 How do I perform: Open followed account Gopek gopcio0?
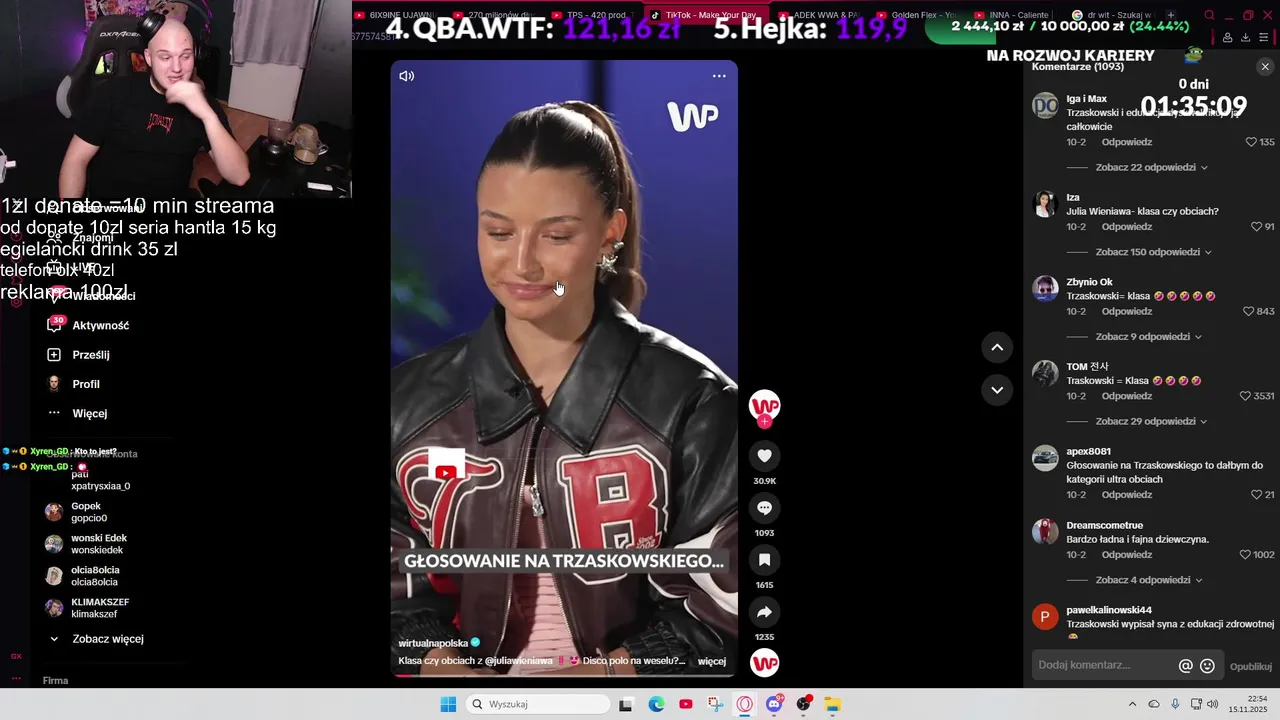pyautogui.click(x=77, y=512)
